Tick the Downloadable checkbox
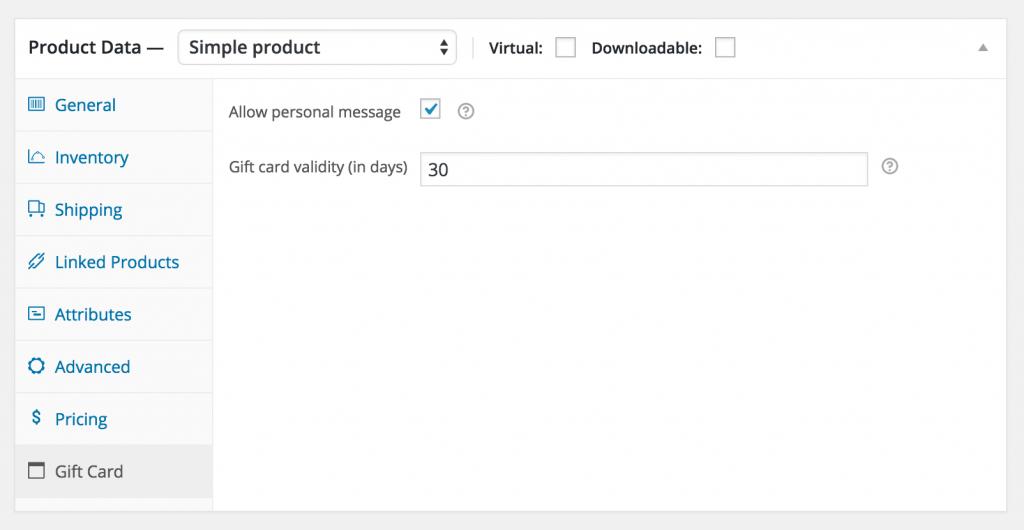 [x=725, y=48]
